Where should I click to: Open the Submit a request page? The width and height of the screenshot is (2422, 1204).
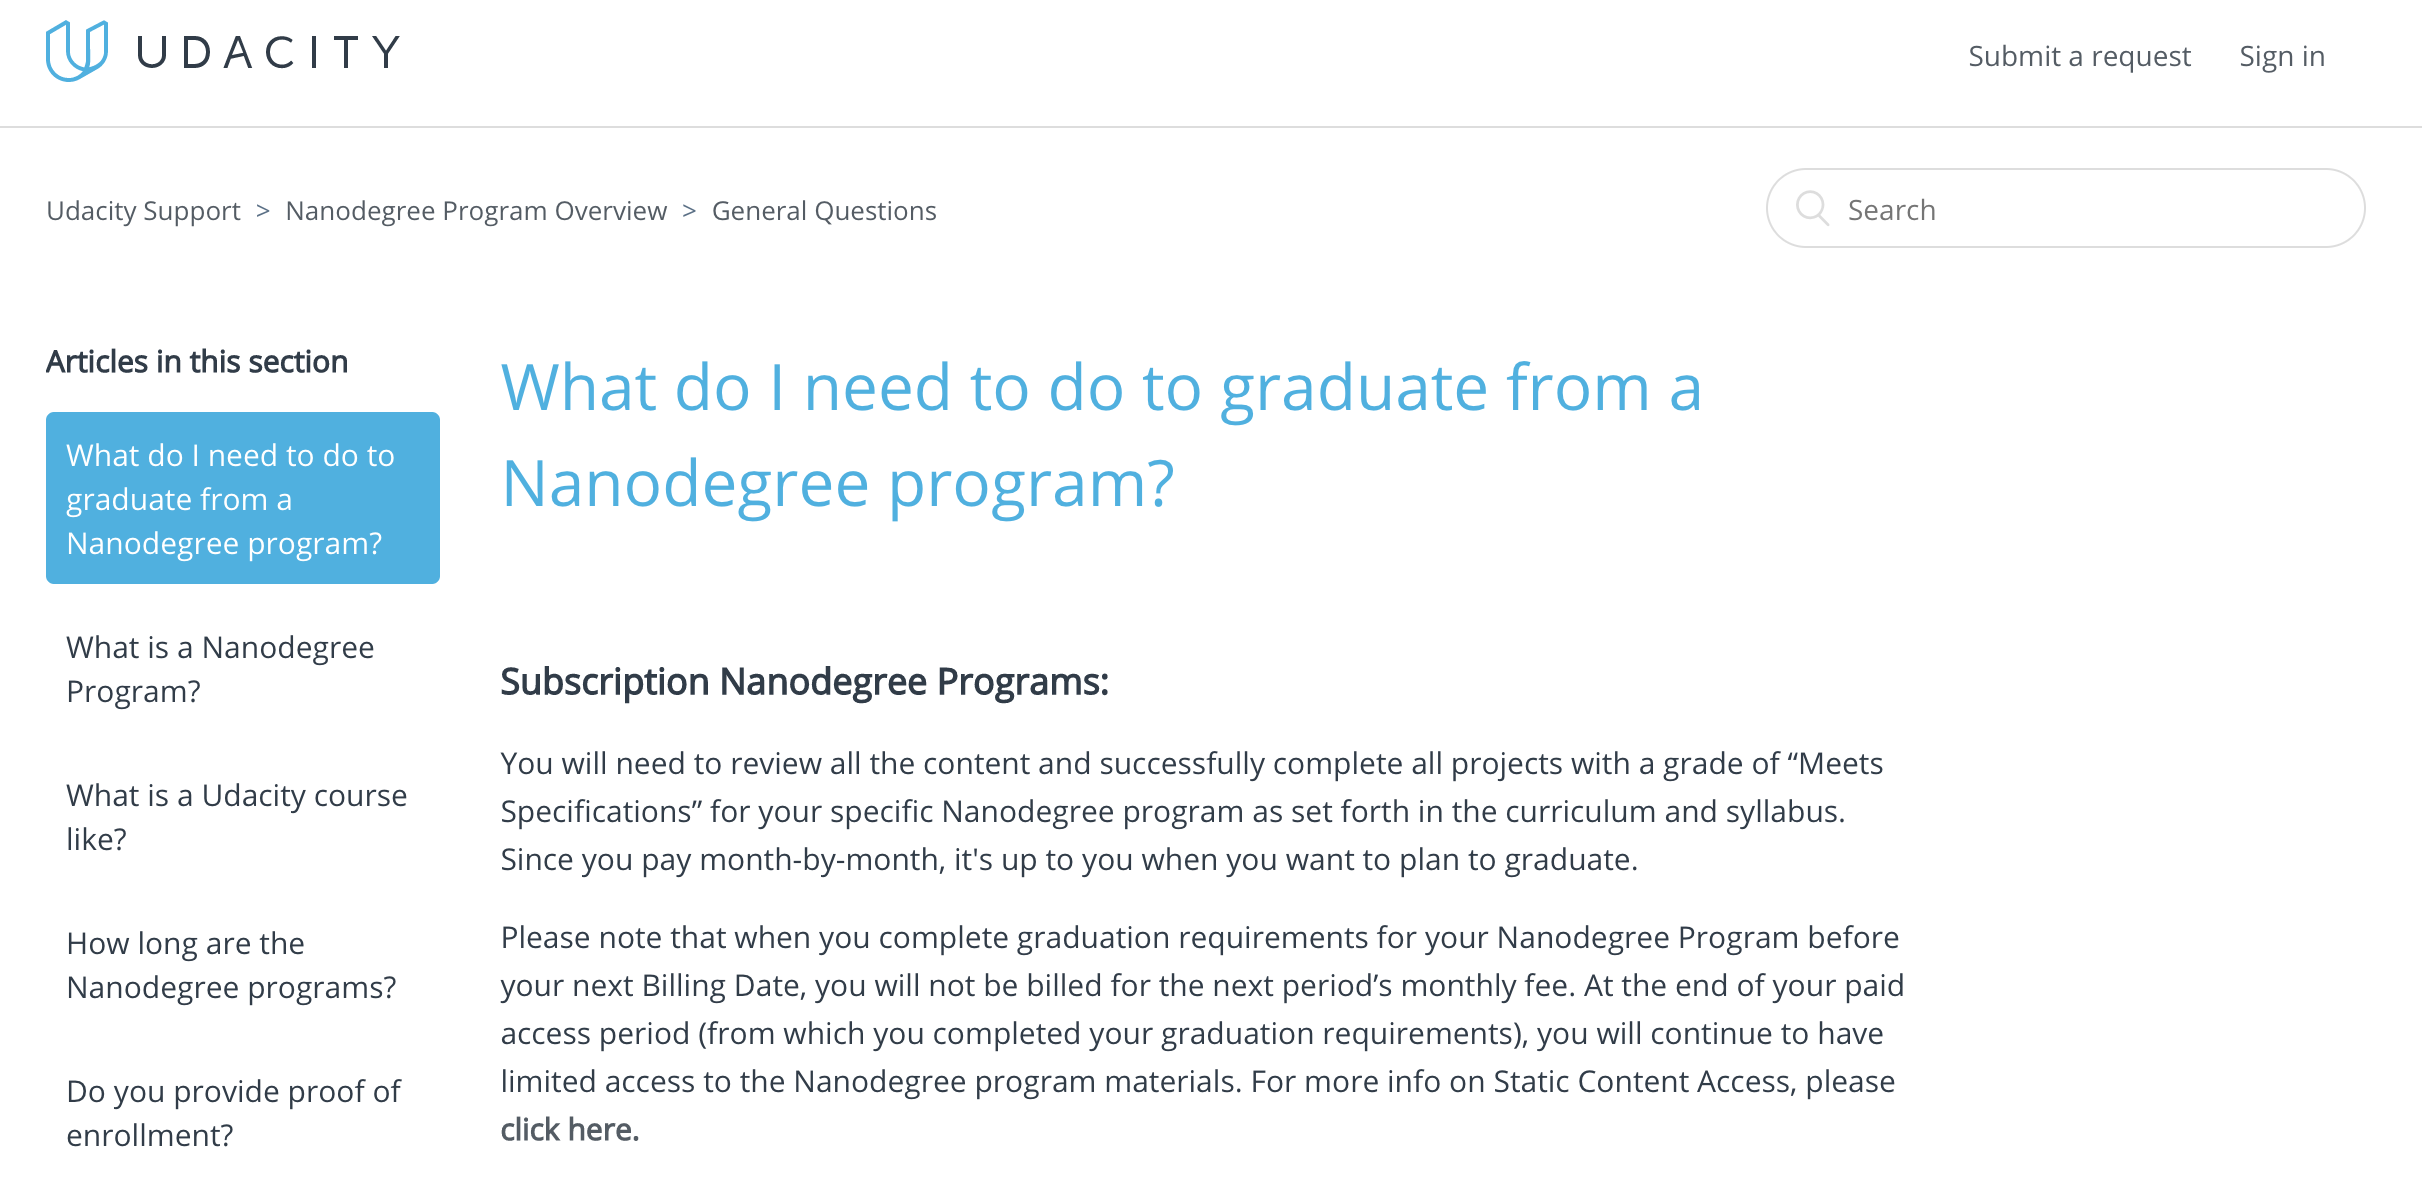2079,56
